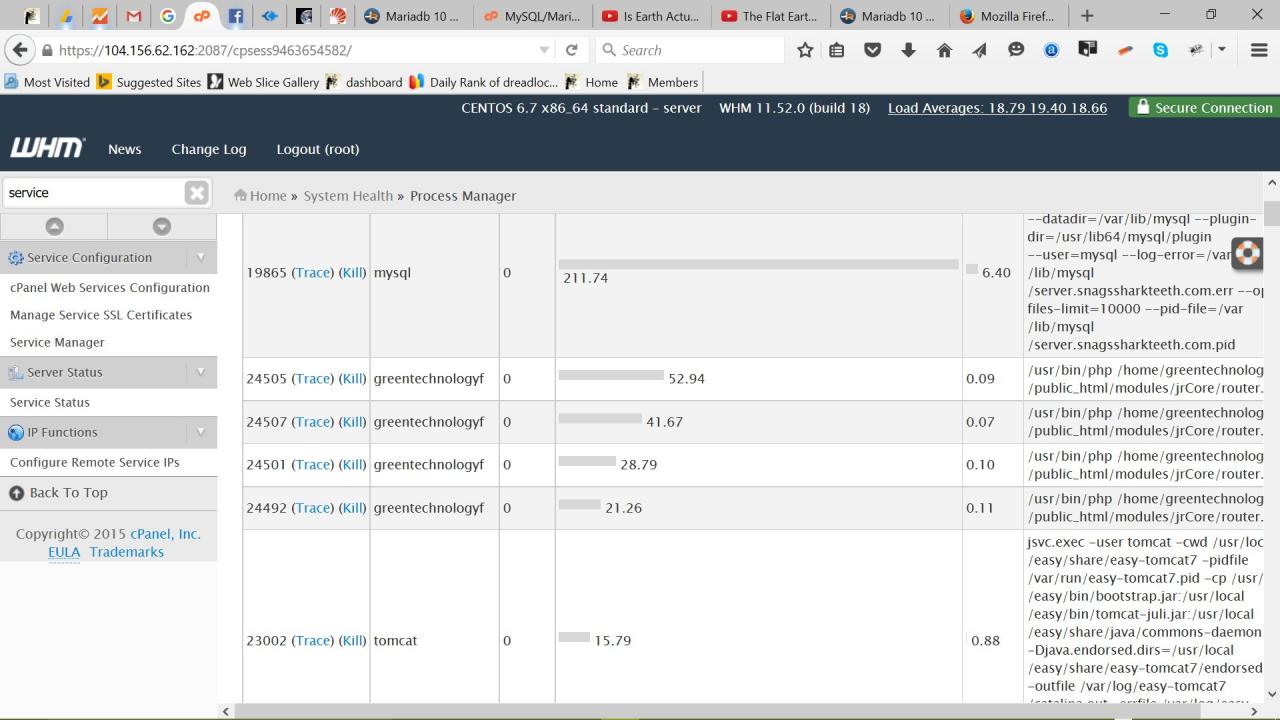Open Configure Remote Service IPs
Image resolution: width=1280 pixels, height=720 pixels.
click(95, 462)
